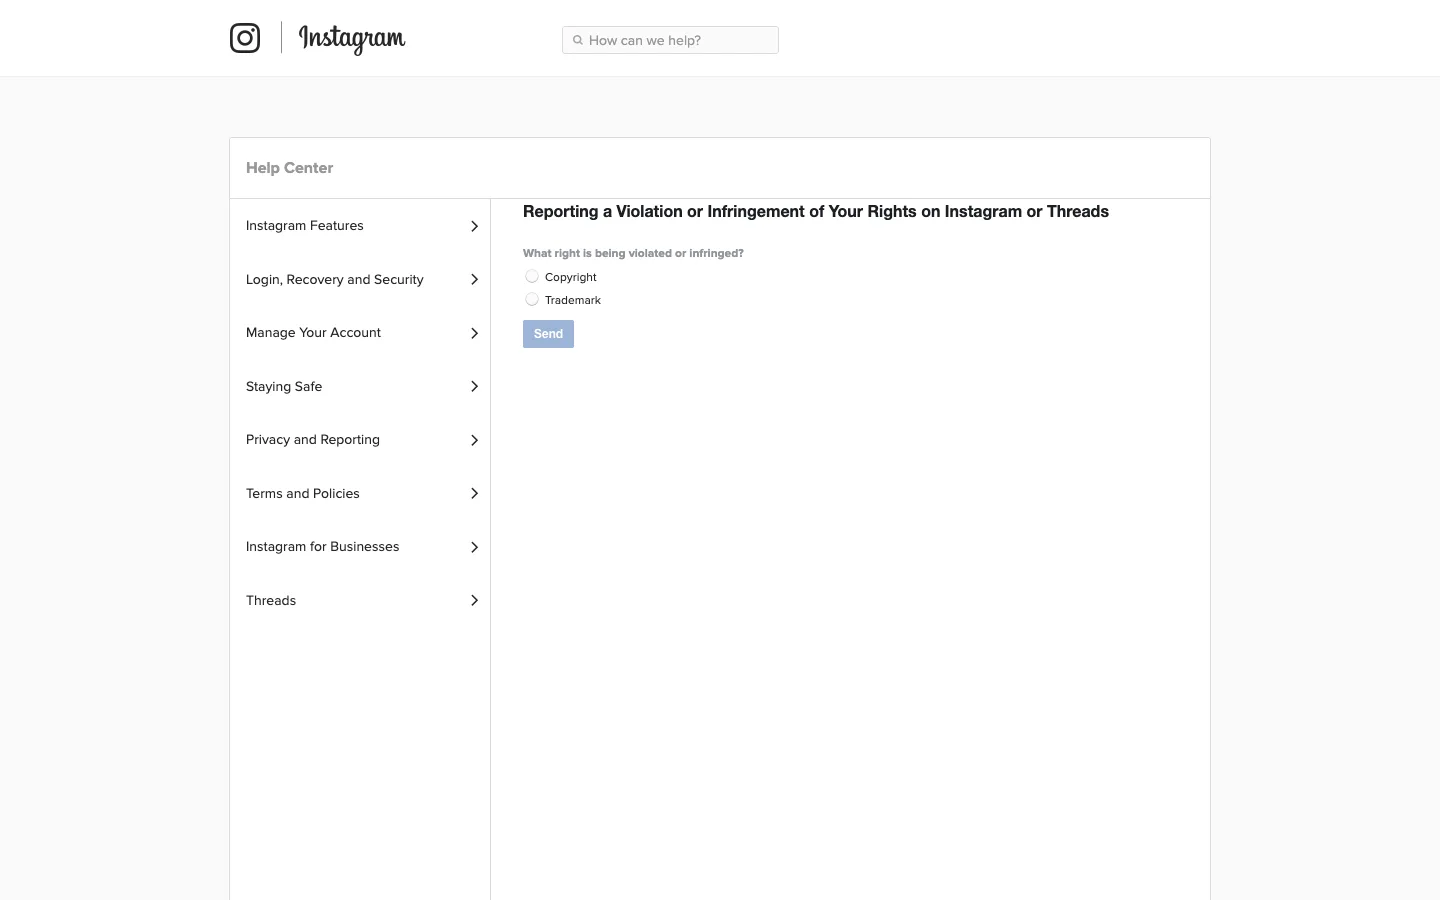Click 'What right is being violated or infringed?' label

(x=633, y=253)
